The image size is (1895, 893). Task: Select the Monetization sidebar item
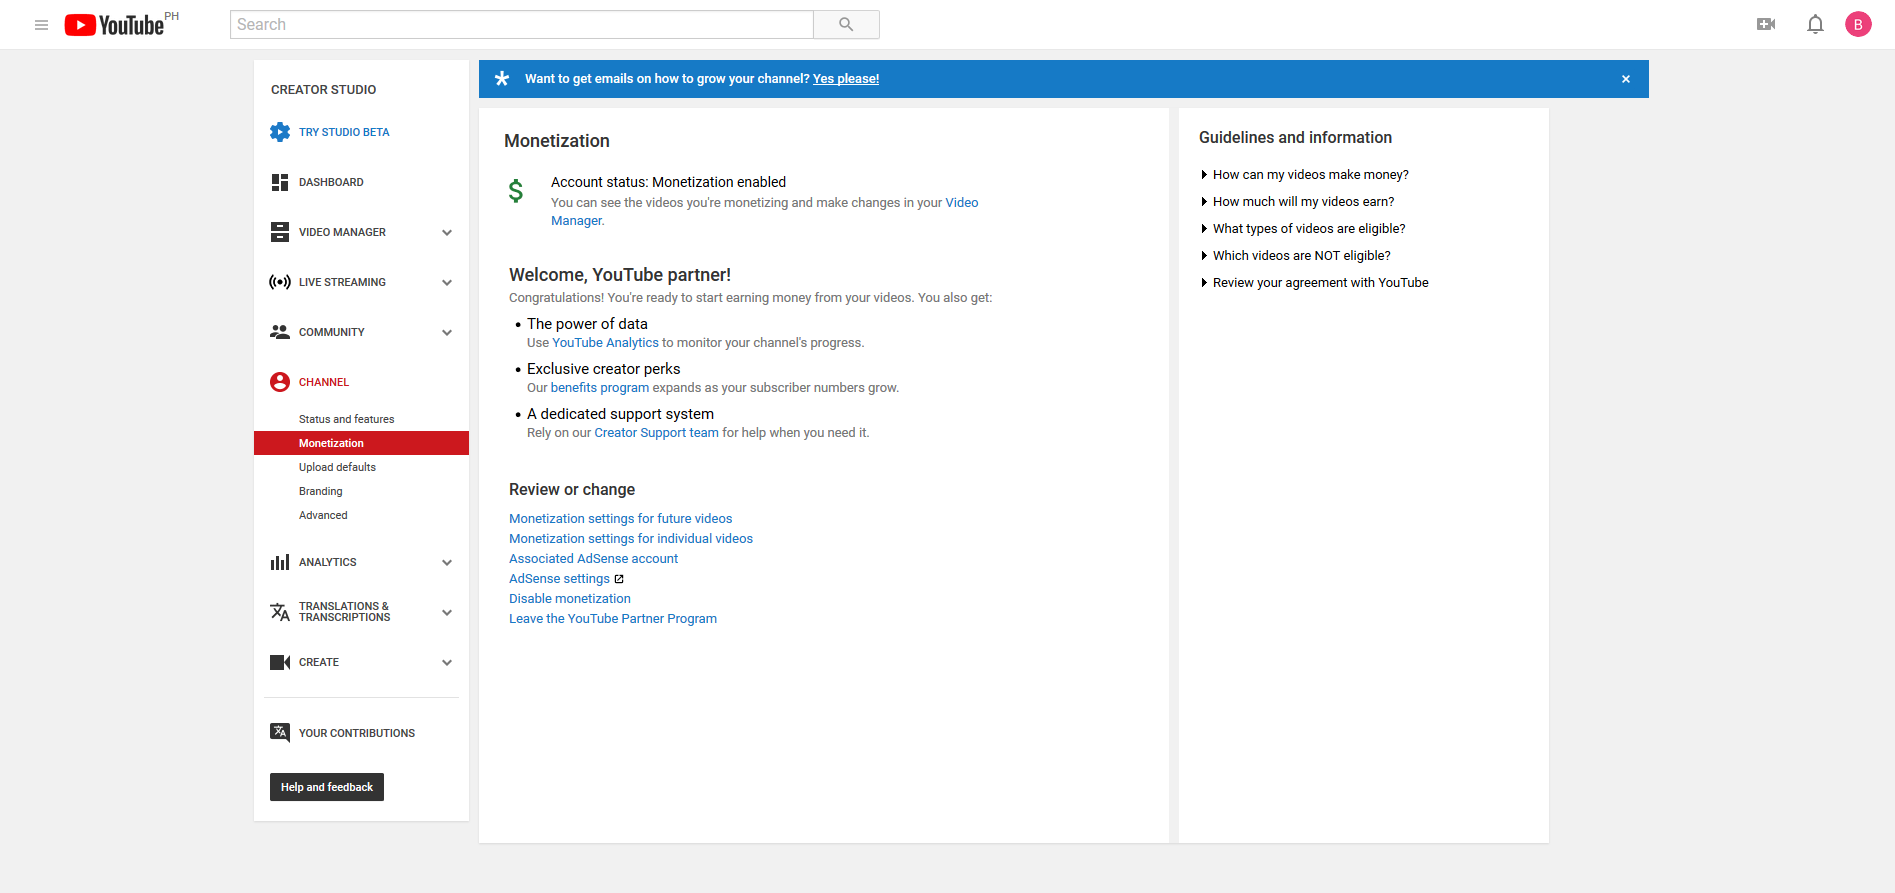[x=361, y=443]
